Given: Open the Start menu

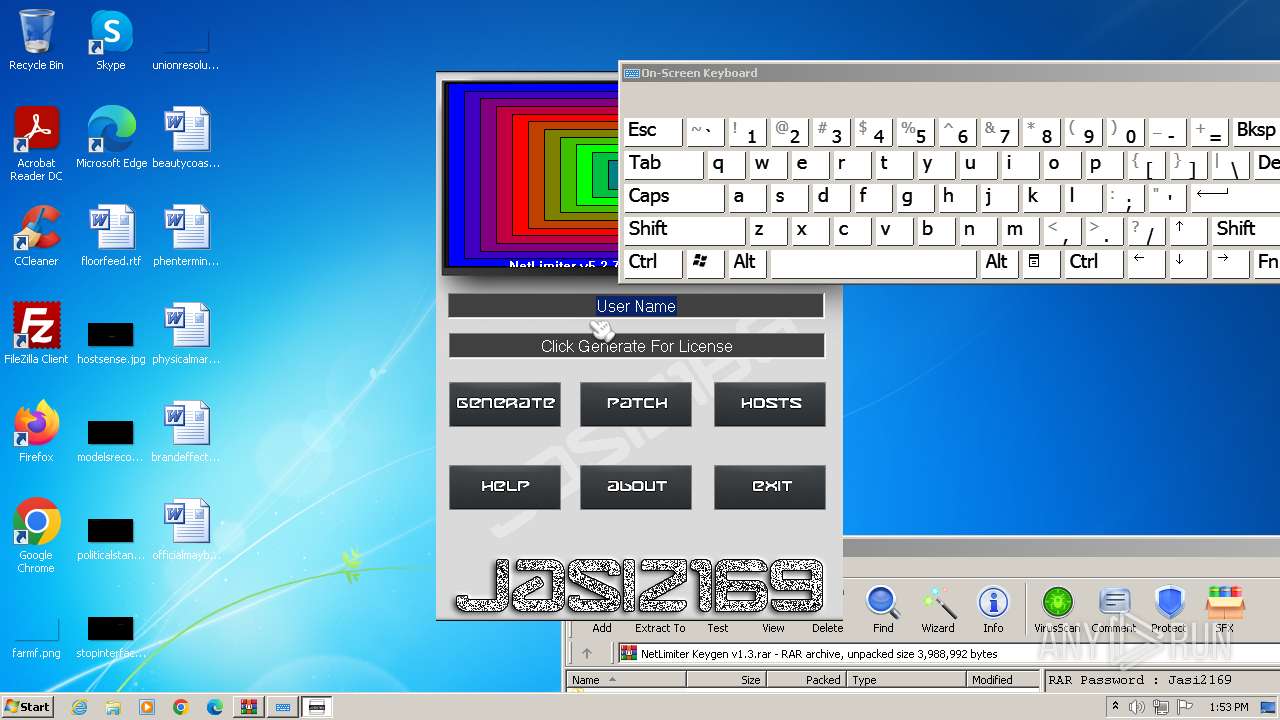Looking at the screenshot, I should 27,707.
